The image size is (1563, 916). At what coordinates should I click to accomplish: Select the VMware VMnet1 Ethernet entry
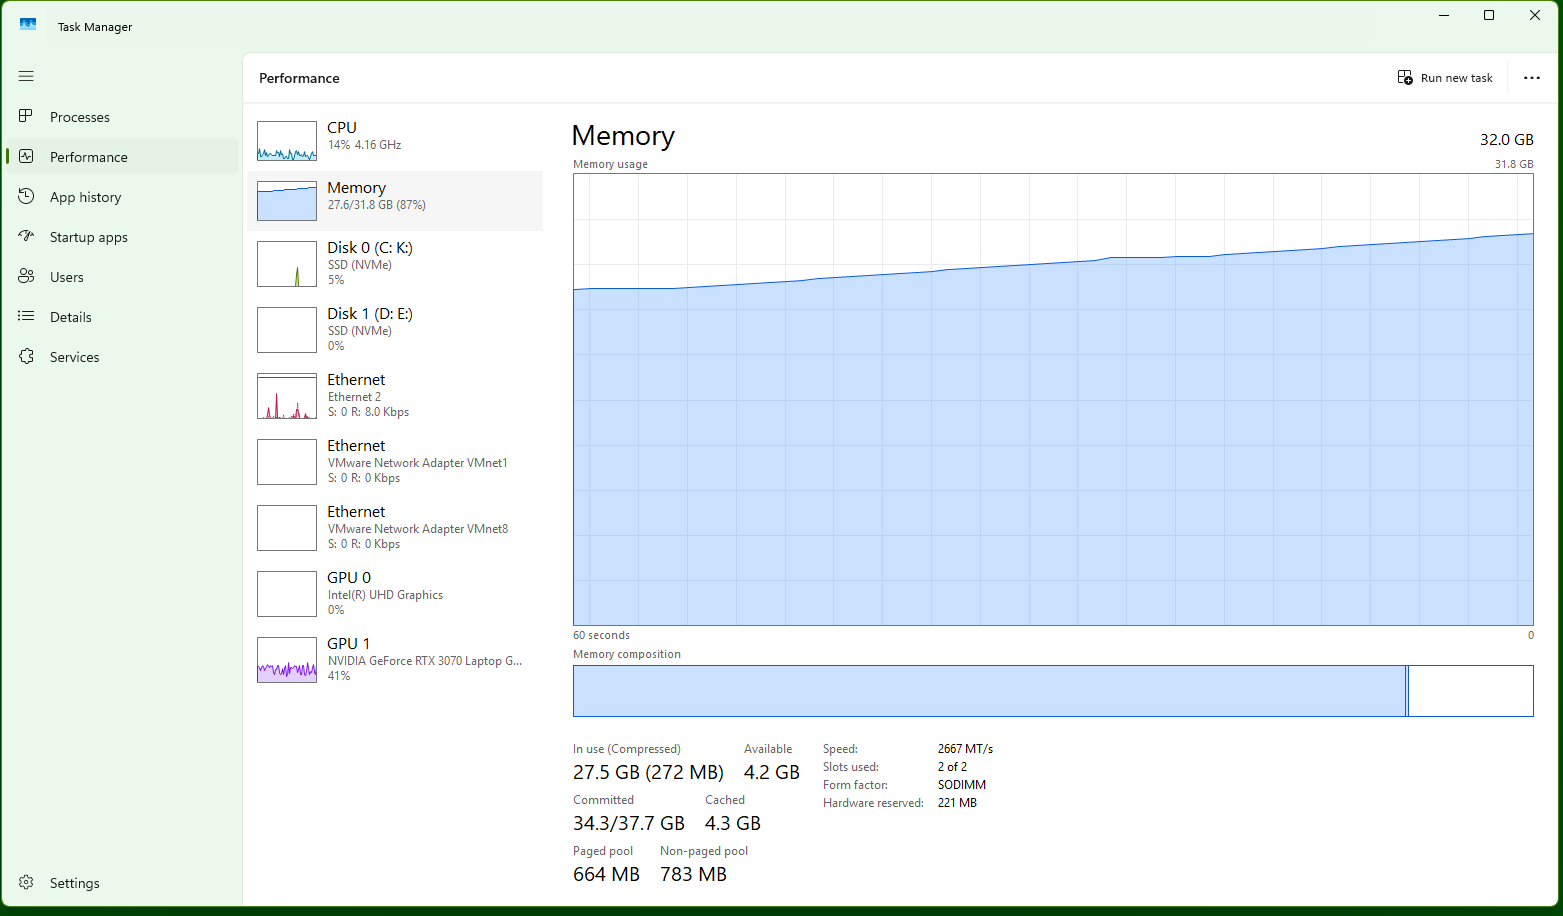click(x=394, y=461)
